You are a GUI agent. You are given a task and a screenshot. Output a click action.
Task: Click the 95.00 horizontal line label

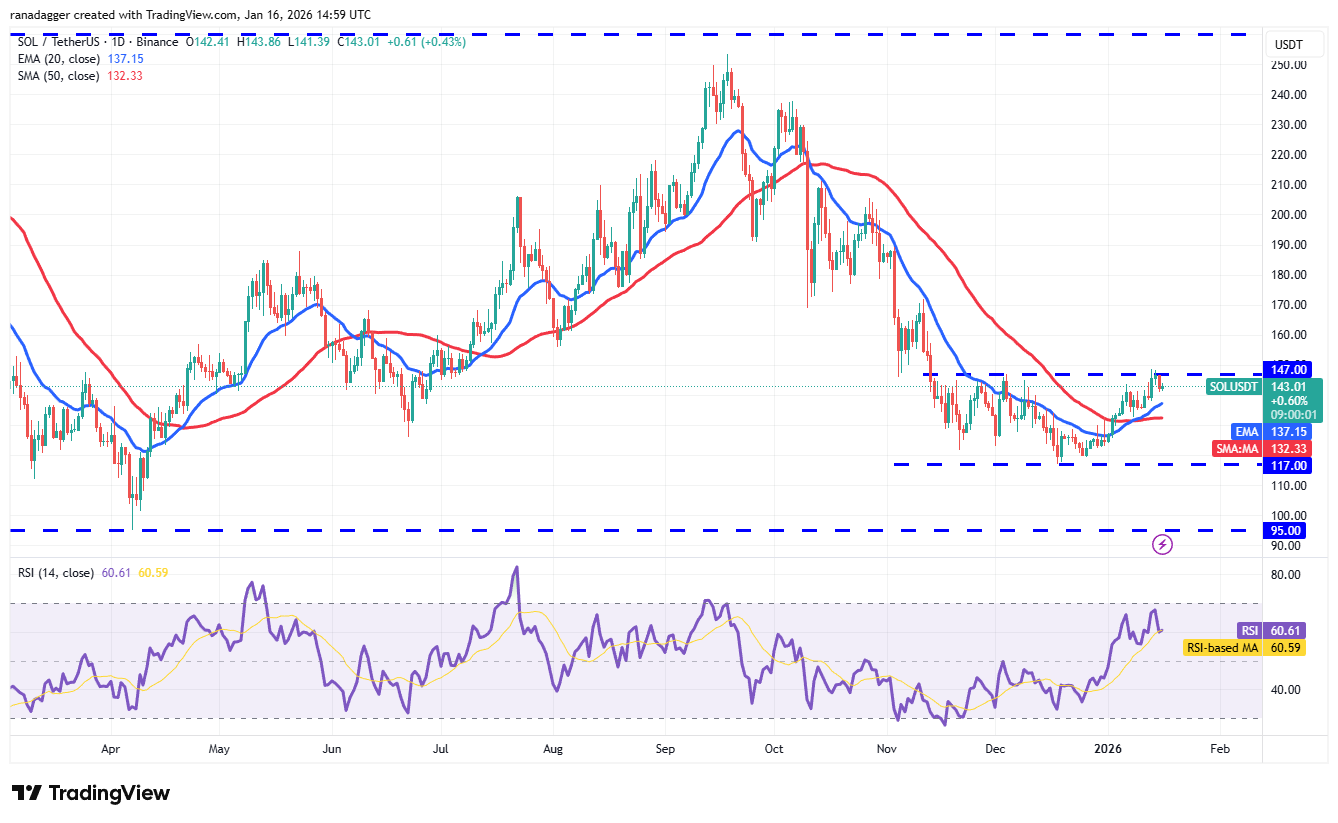coord(1288,531)
